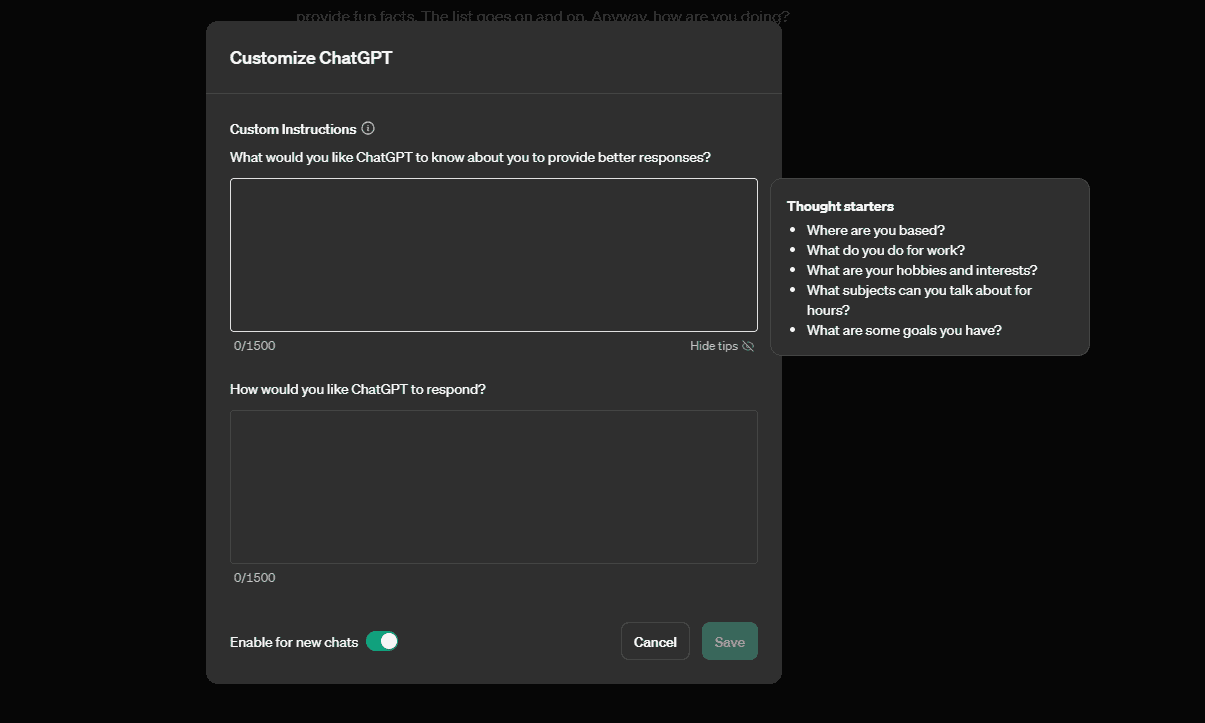Click the 'Enable for new chats' label
Screen dimensions: 1205x723
[294, 642]
